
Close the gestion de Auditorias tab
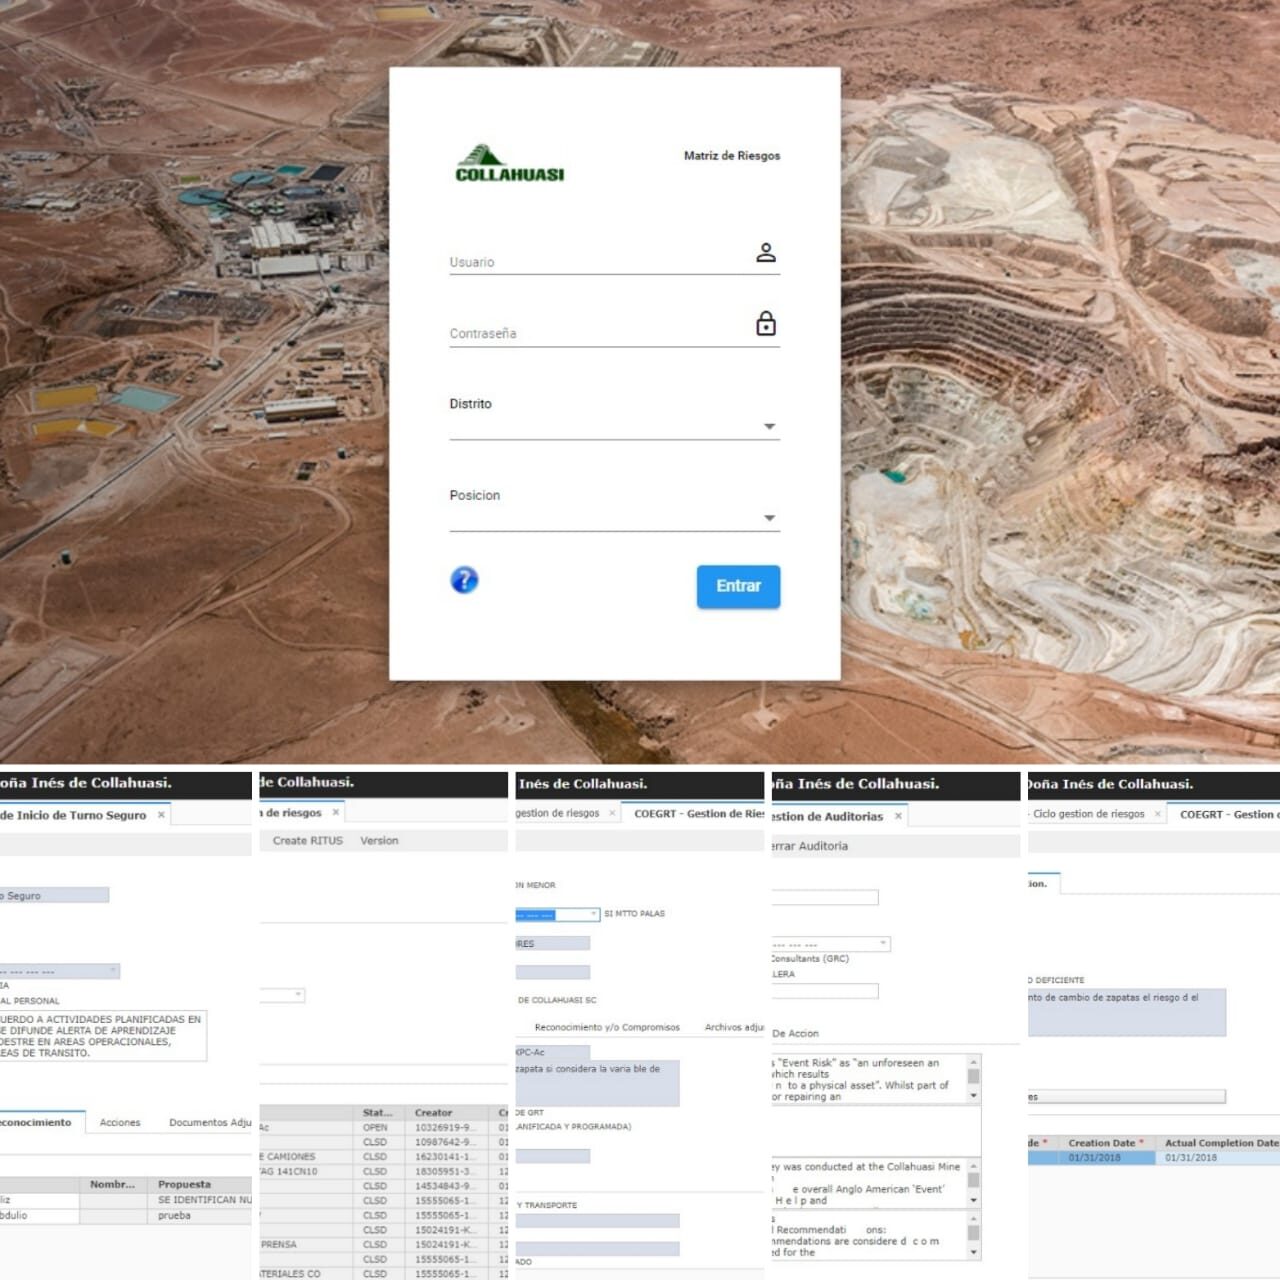pos(898,816)
